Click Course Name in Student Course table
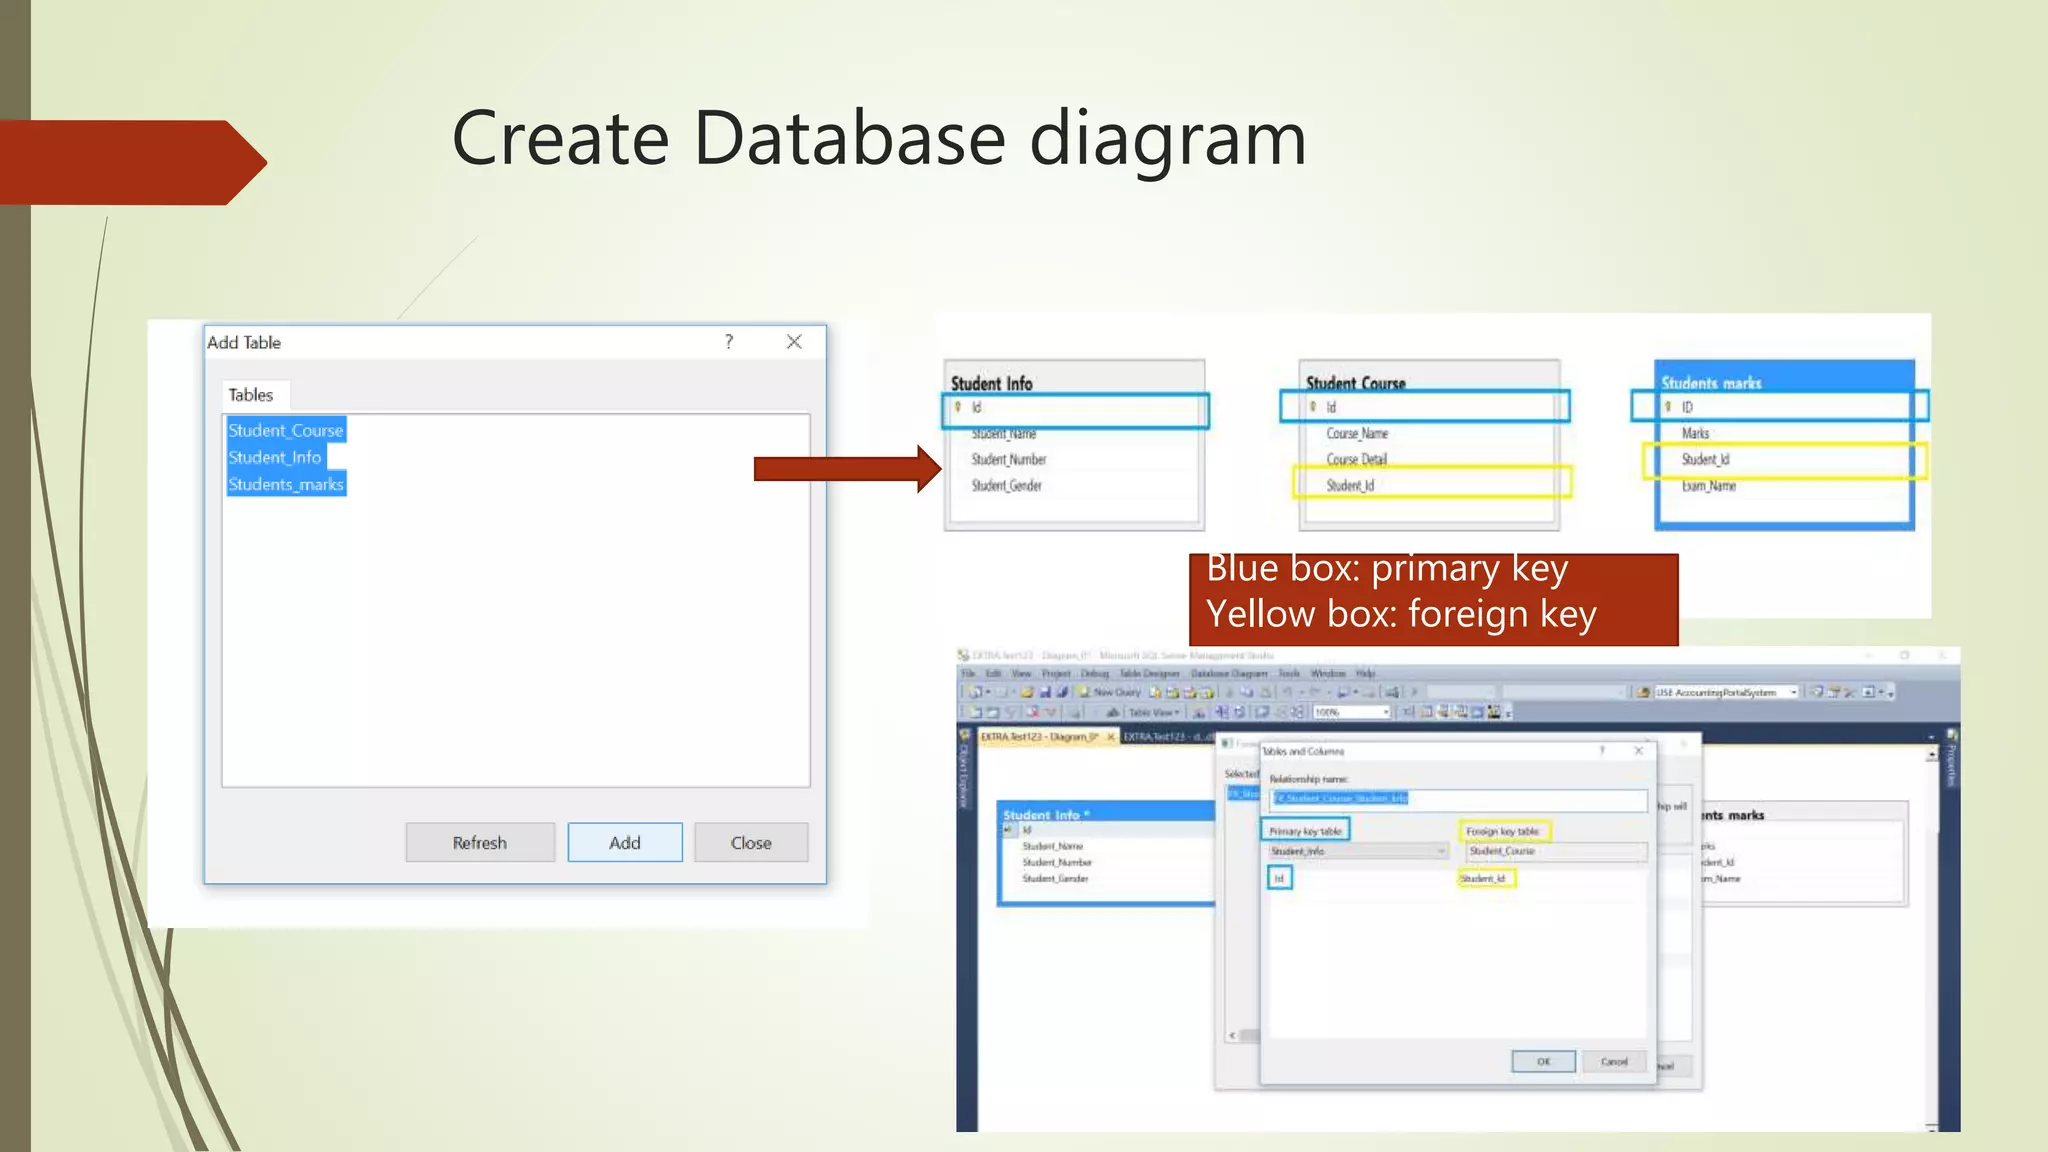 click(1357, 434)
